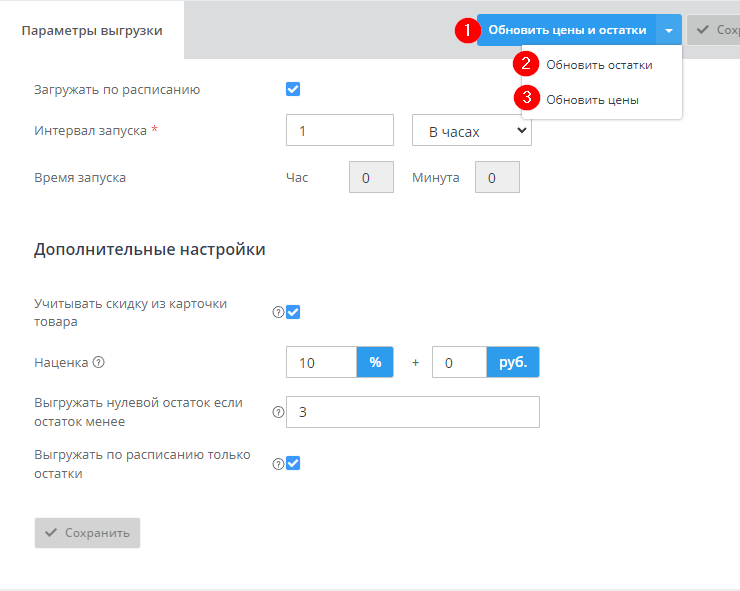Disable Выгружать по расписанию только остатки checkbox
The width and height of the screenshot is (740, 591).
293,463
